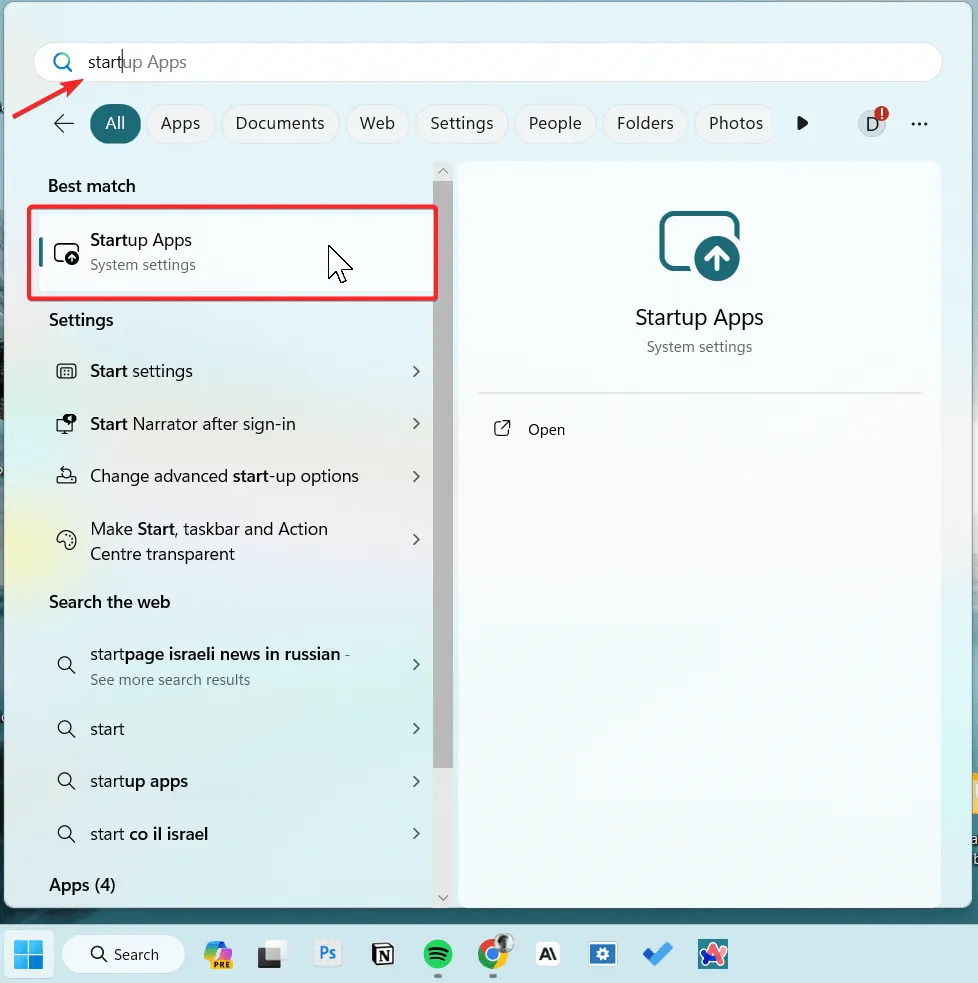The width and height of the screenshot is (978, 983).
Task: Click the Start settings icon
Action: click(66, 372)
